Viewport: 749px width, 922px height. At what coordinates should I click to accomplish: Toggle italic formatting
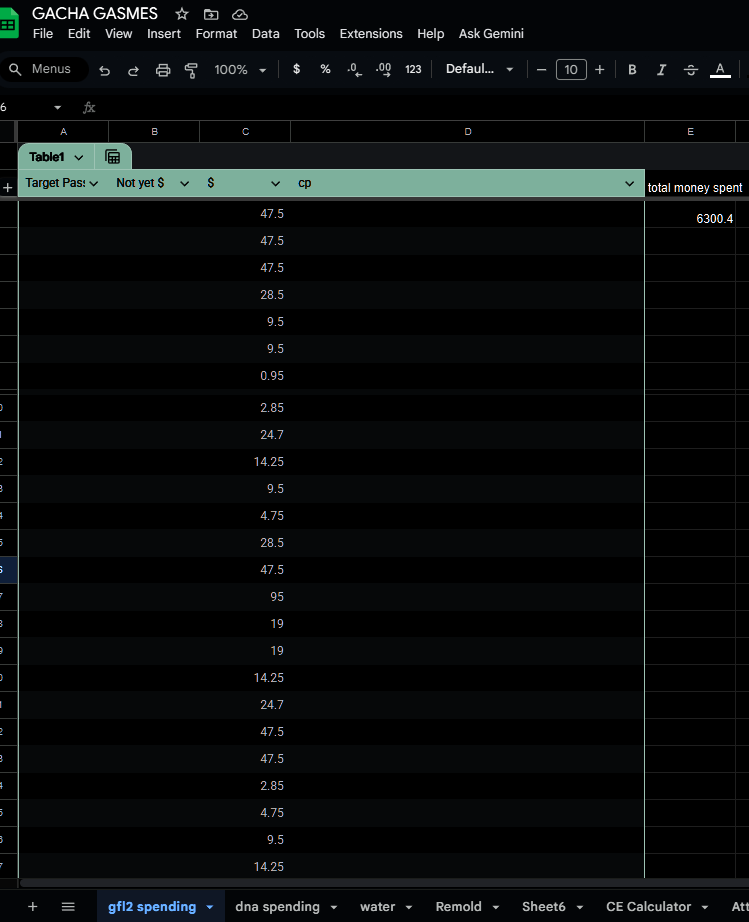tap(661, 69)
